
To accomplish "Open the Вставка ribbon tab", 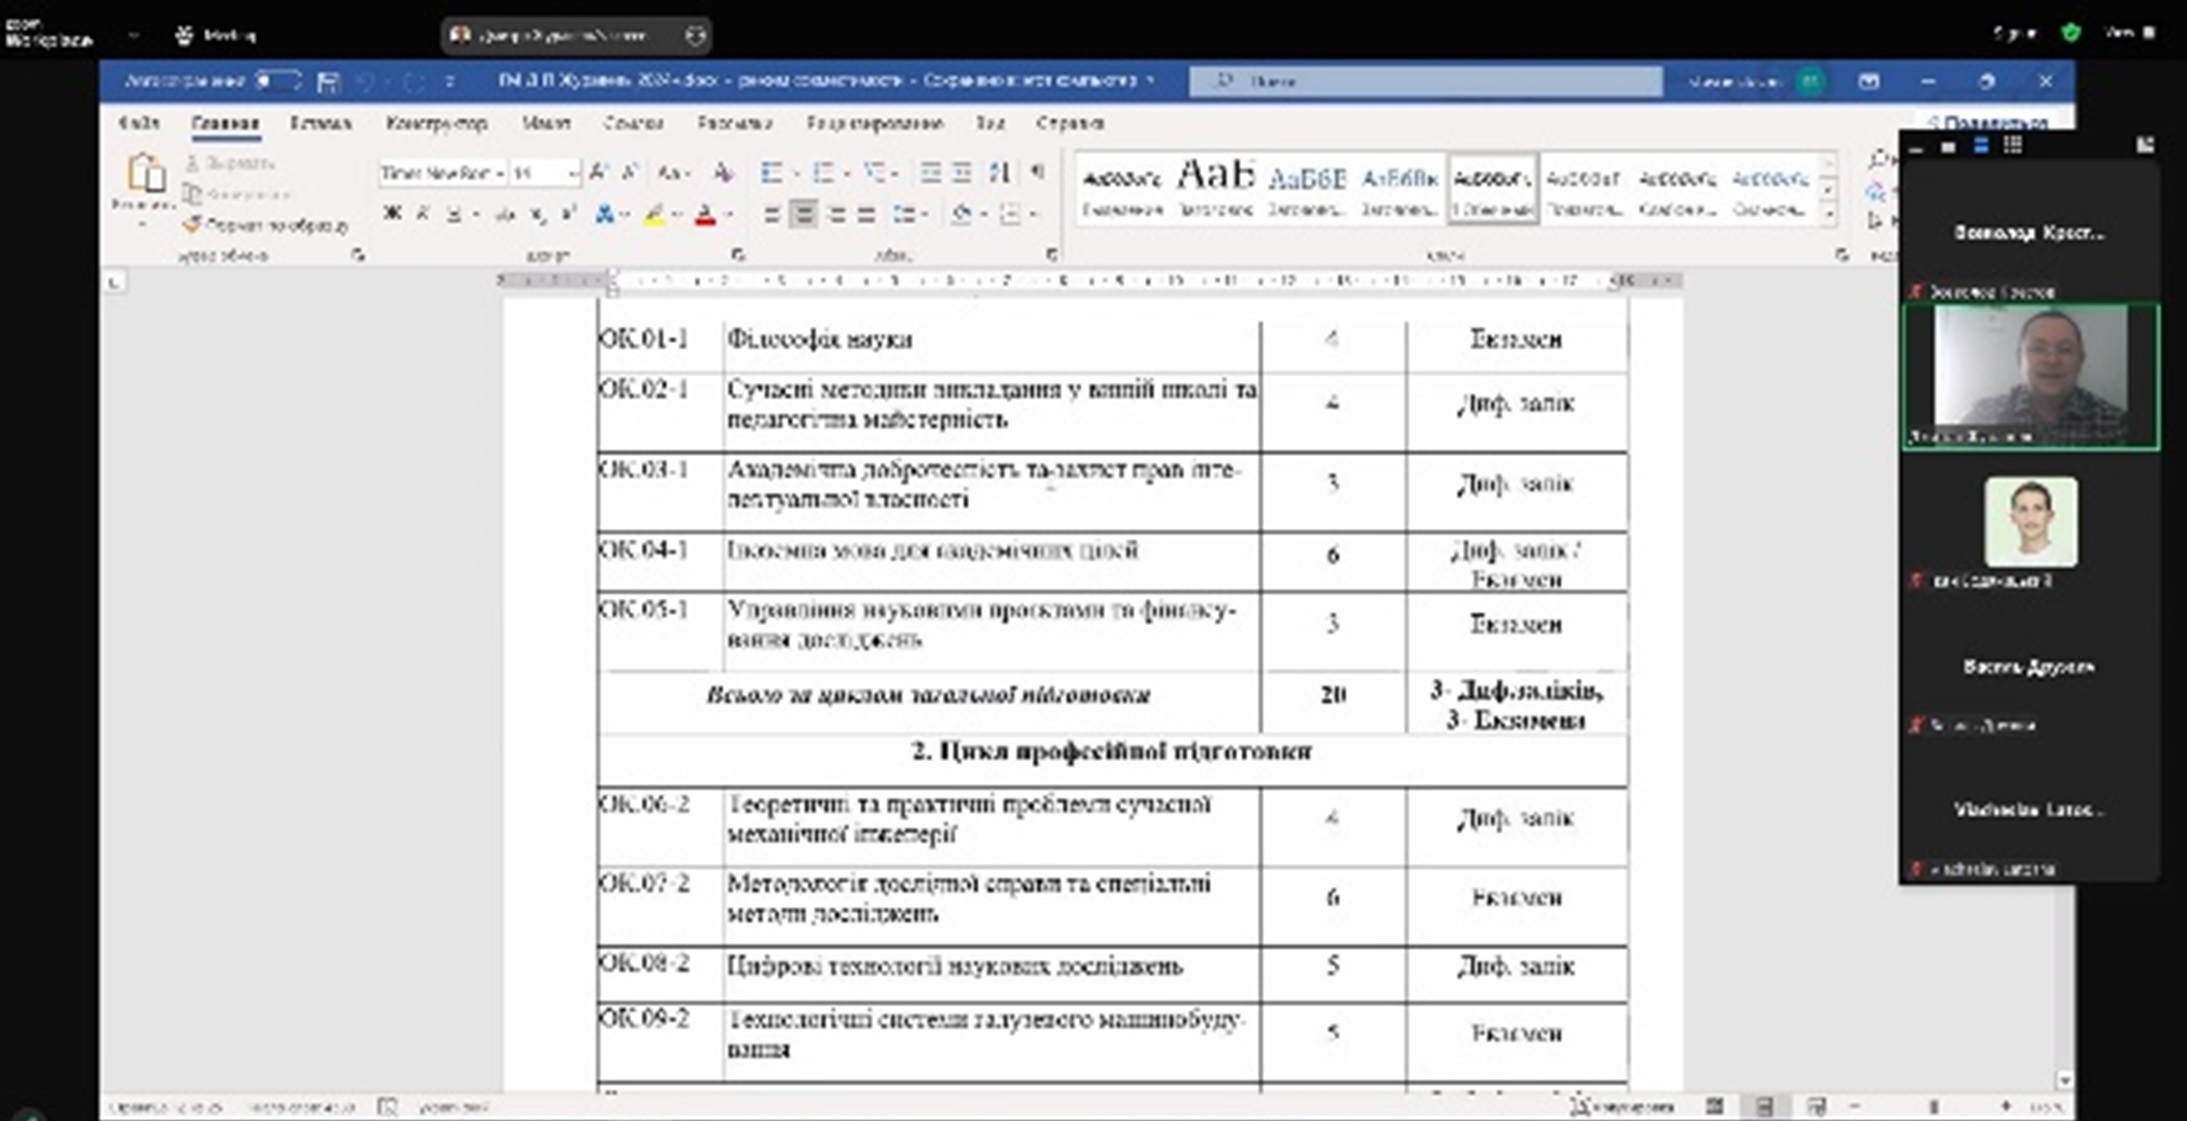I will click(x=320, y=123).
